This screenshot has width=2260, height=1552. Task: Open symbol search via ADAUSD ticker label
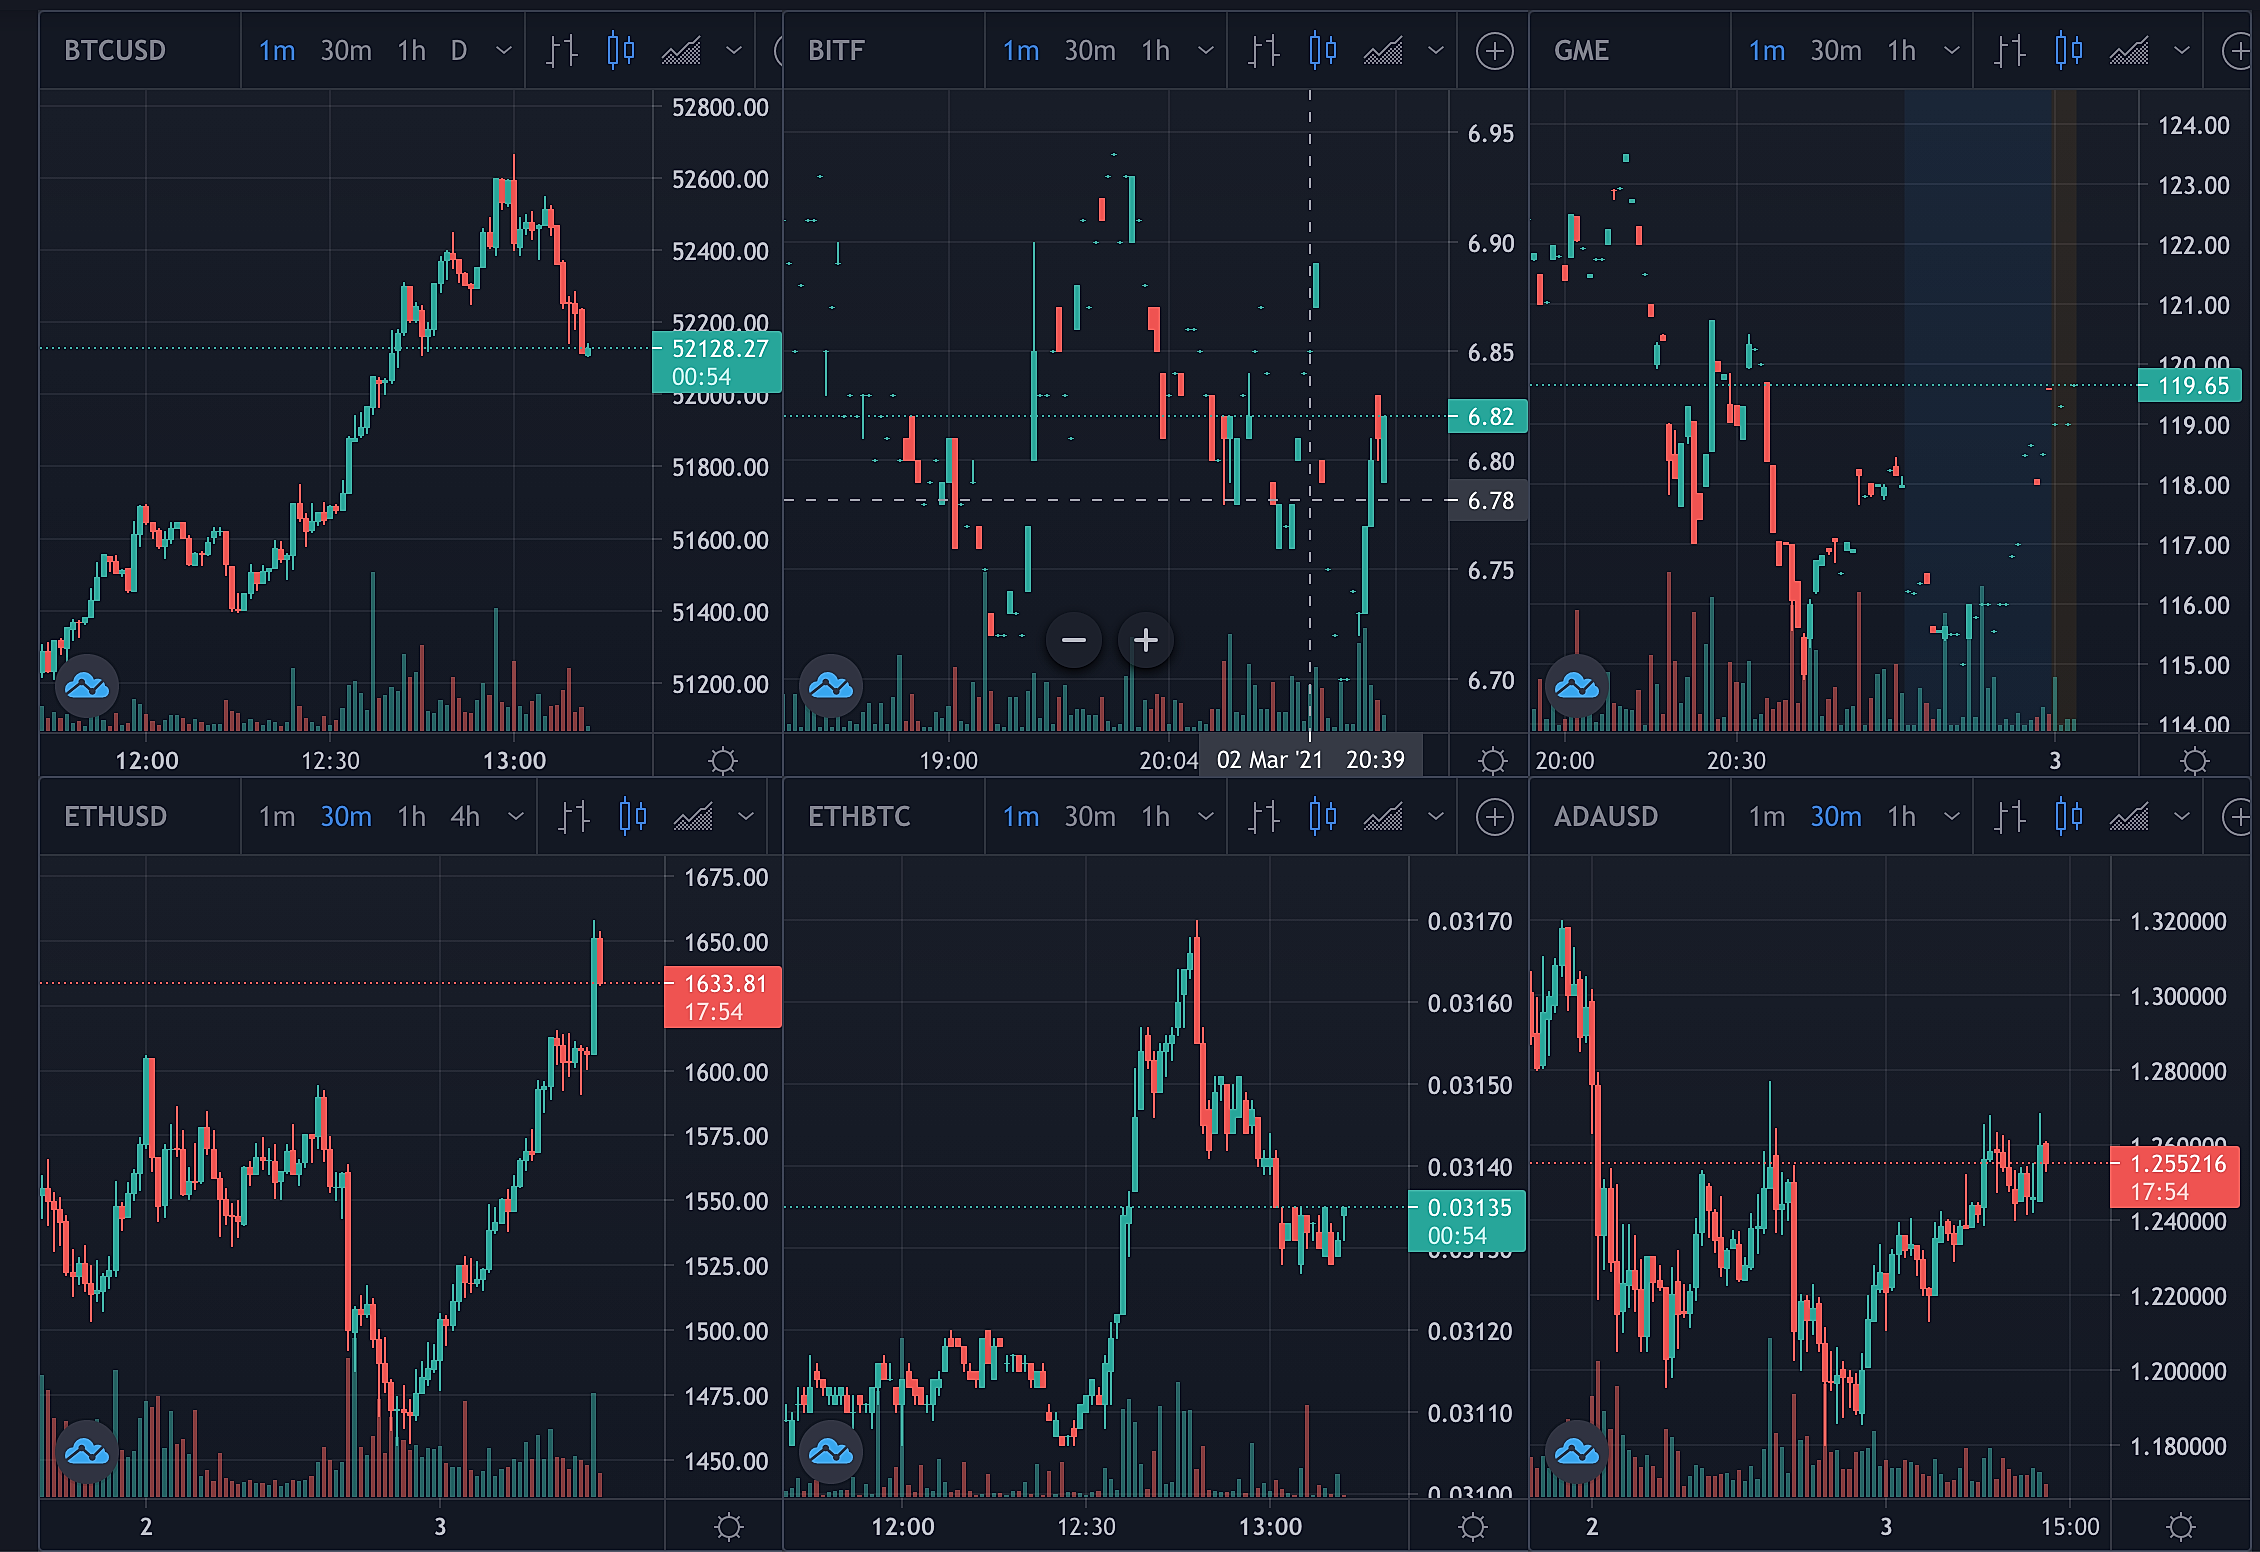[1605, 816]
